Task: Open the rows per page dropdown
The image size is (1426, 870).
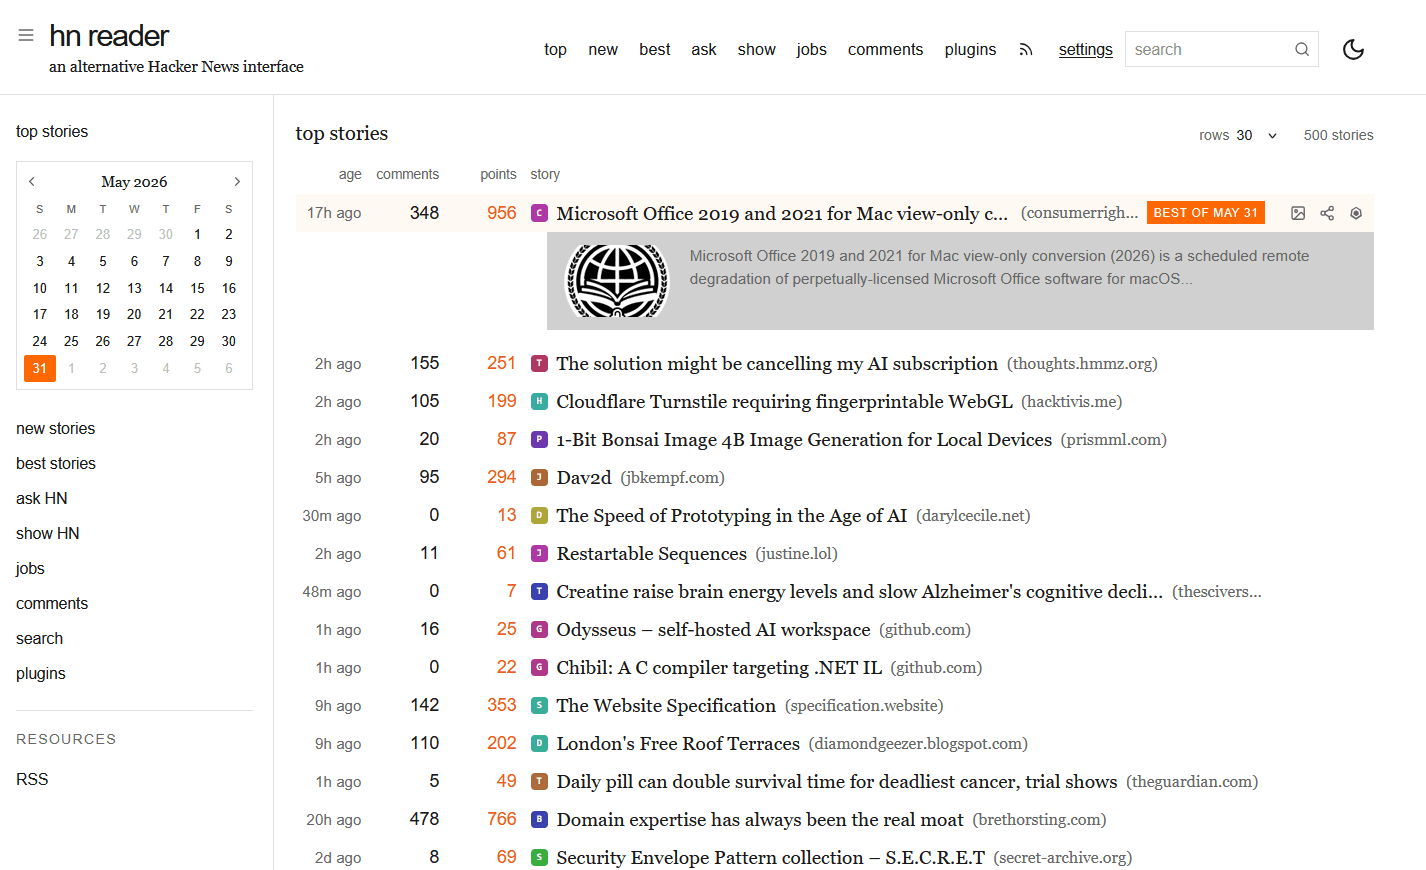Action: click(x=1257, y=135)
